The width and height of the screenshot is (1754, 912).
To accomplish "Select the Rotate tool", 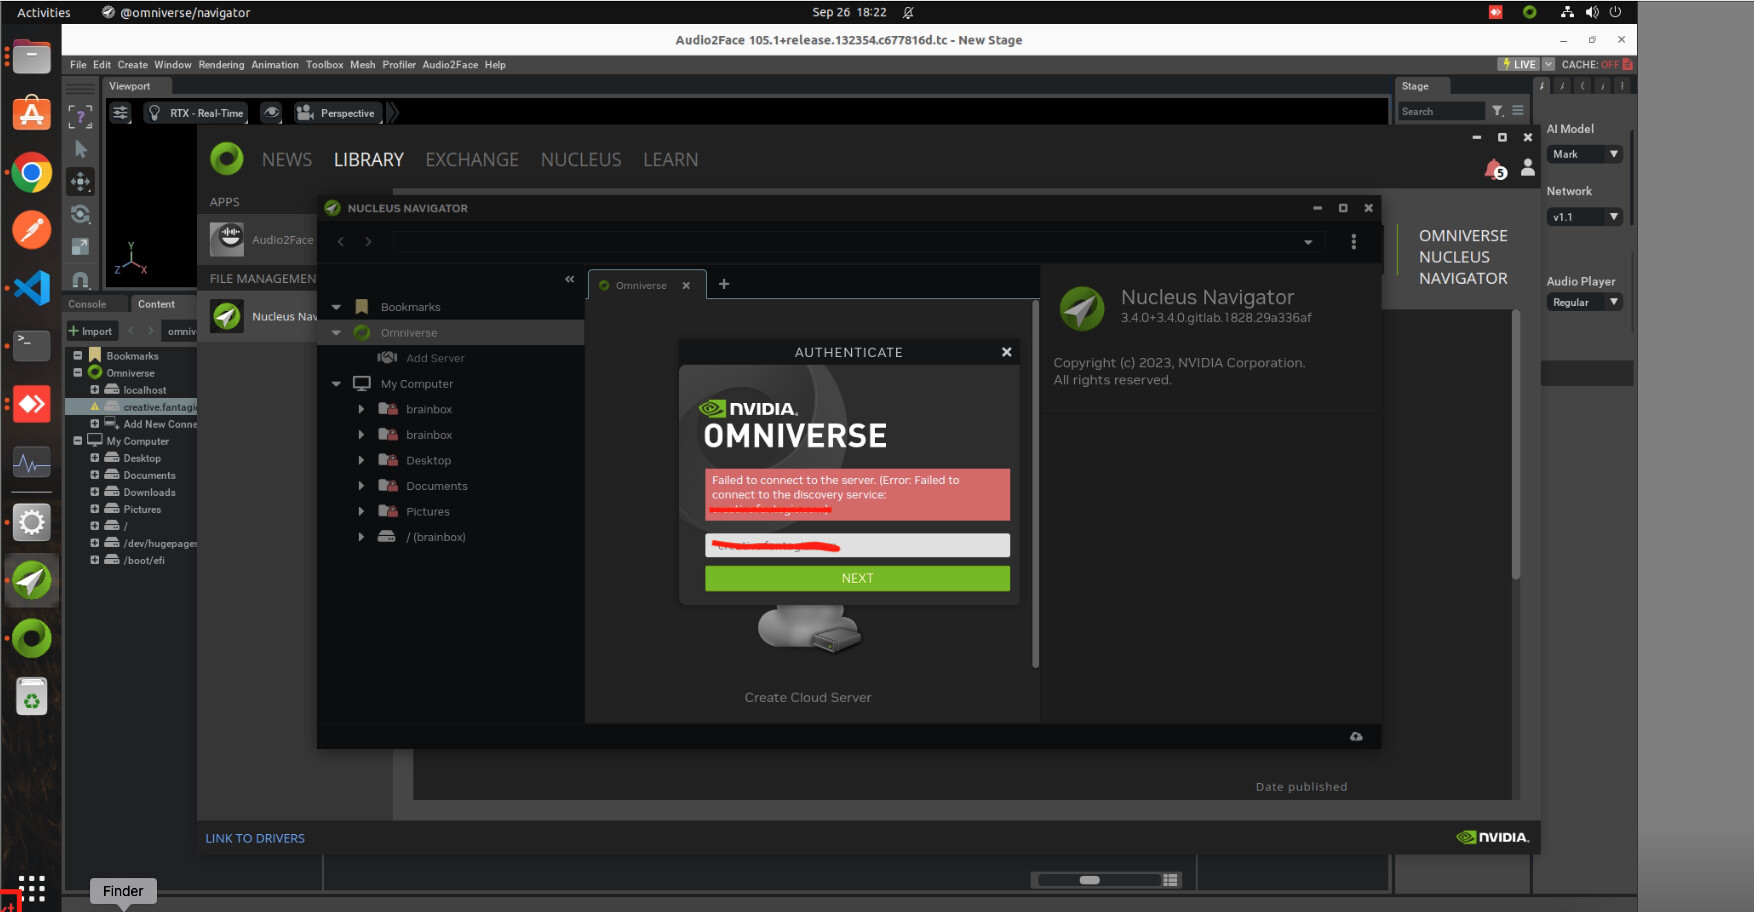I will pyautogui.click(x=80, y=213).
